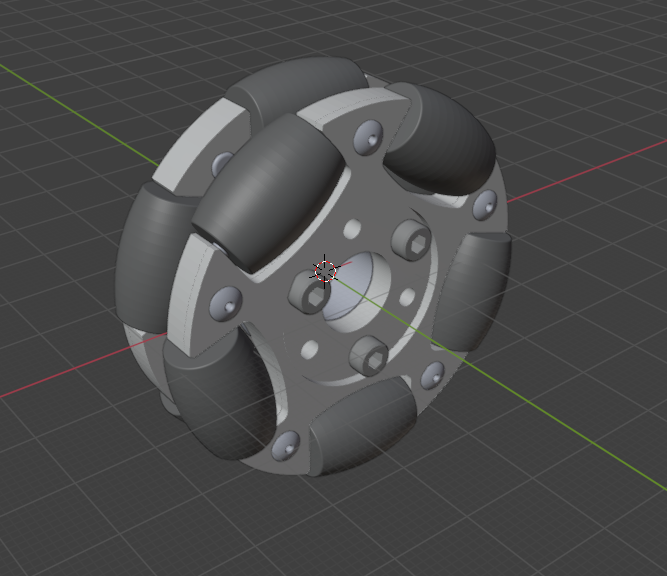
Task: Click the small hole right of the hub bore
Action: coord(406,298)
